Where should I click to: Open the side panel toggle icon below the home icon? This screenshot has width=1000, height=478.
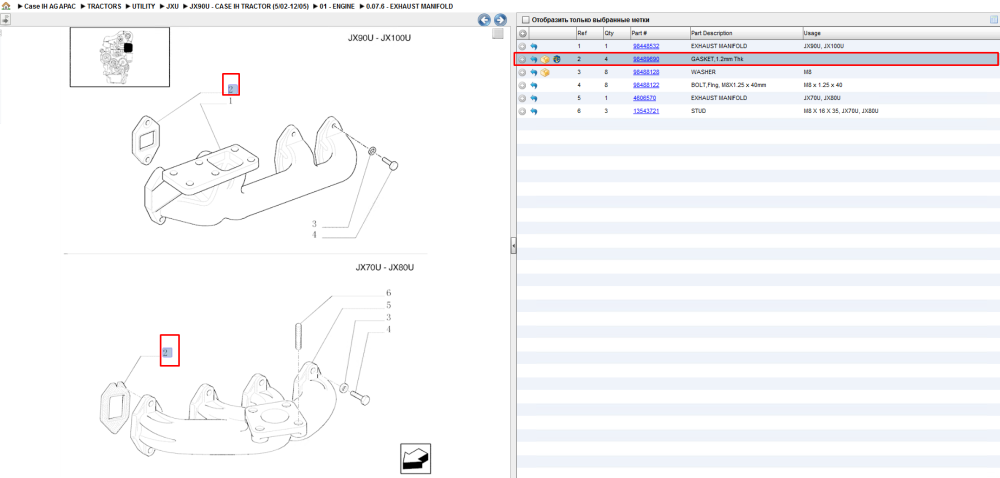(x=5, y=19)
